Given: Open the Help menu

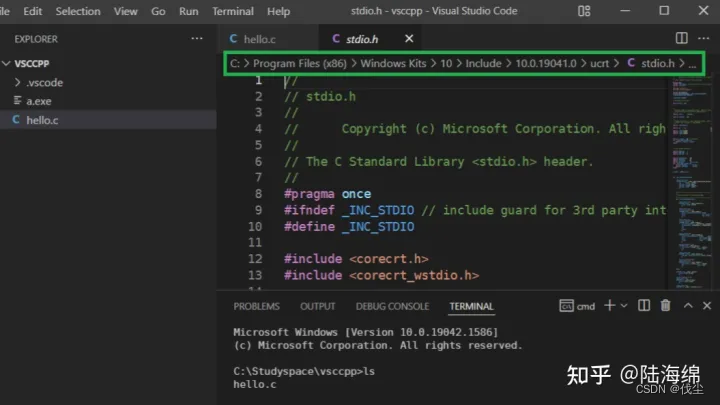Looking at the screenshot, I should tap(278, 11).
